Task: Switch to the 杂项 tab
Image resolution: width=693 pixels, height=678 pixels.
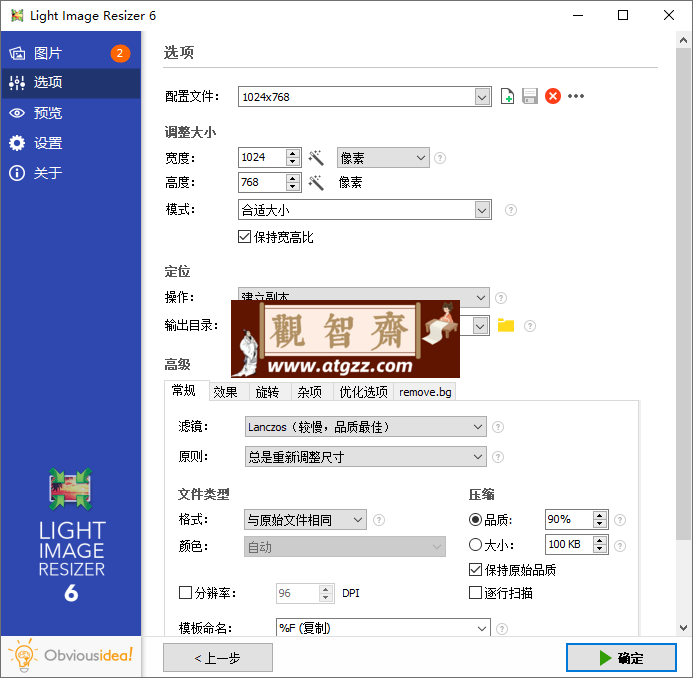Action: point(312,392)
